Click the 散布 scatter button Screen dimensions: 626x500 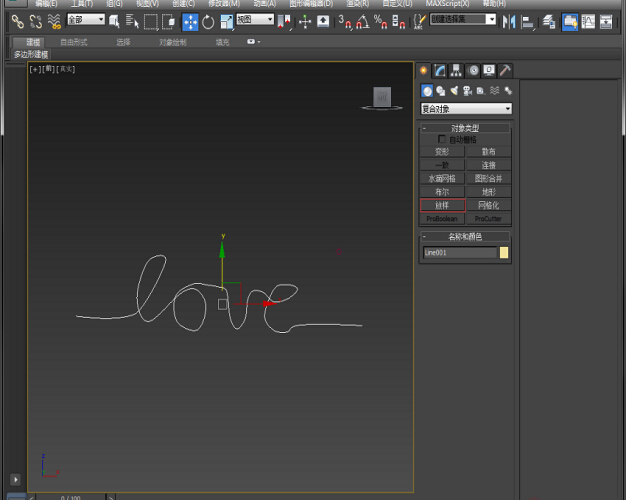pos(489,152)
